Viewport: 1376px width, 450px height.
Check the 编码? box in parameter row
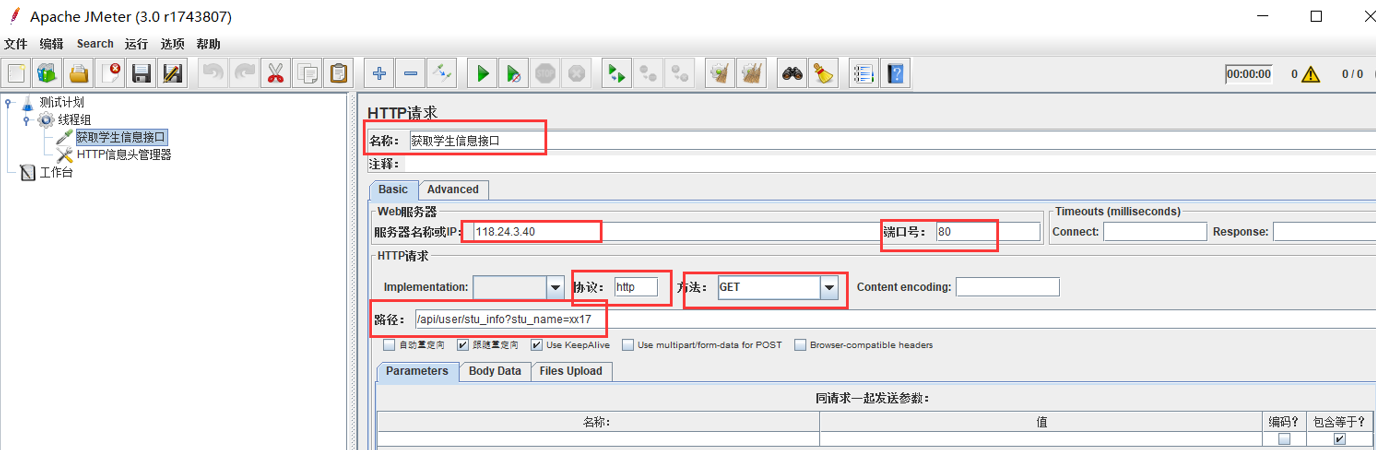[x=1285, y=439]
